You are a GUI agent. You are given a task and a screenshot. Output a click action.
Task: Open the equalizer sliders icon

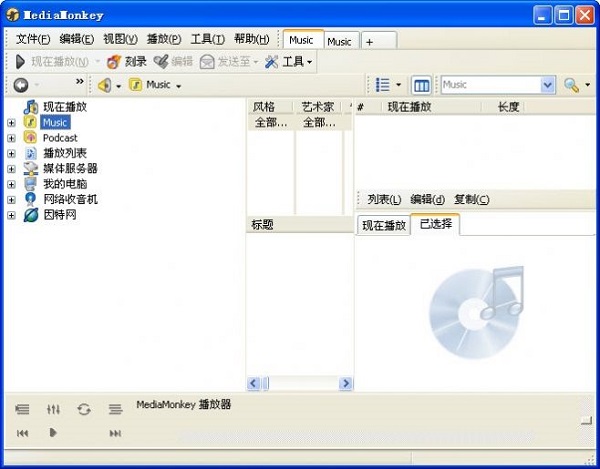(x=53, y=409)
